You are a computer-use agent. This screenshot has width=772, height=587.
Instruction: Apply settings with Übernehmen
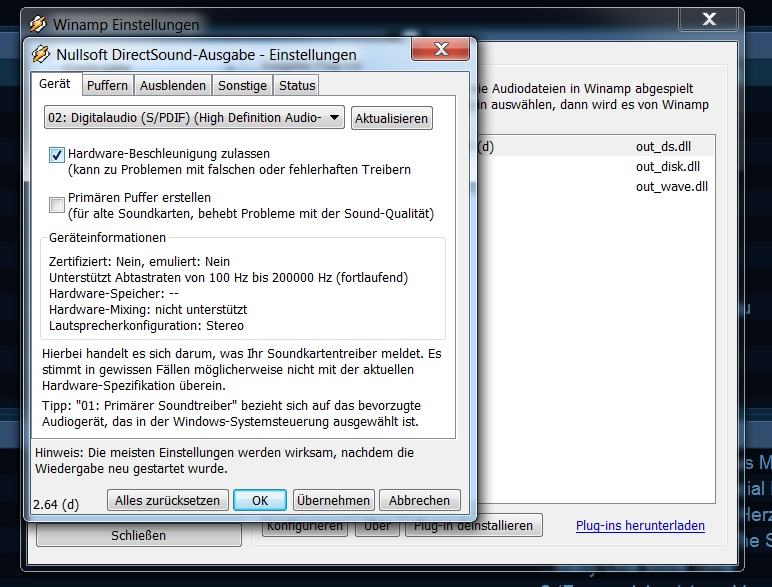click(x=333, y=500)
